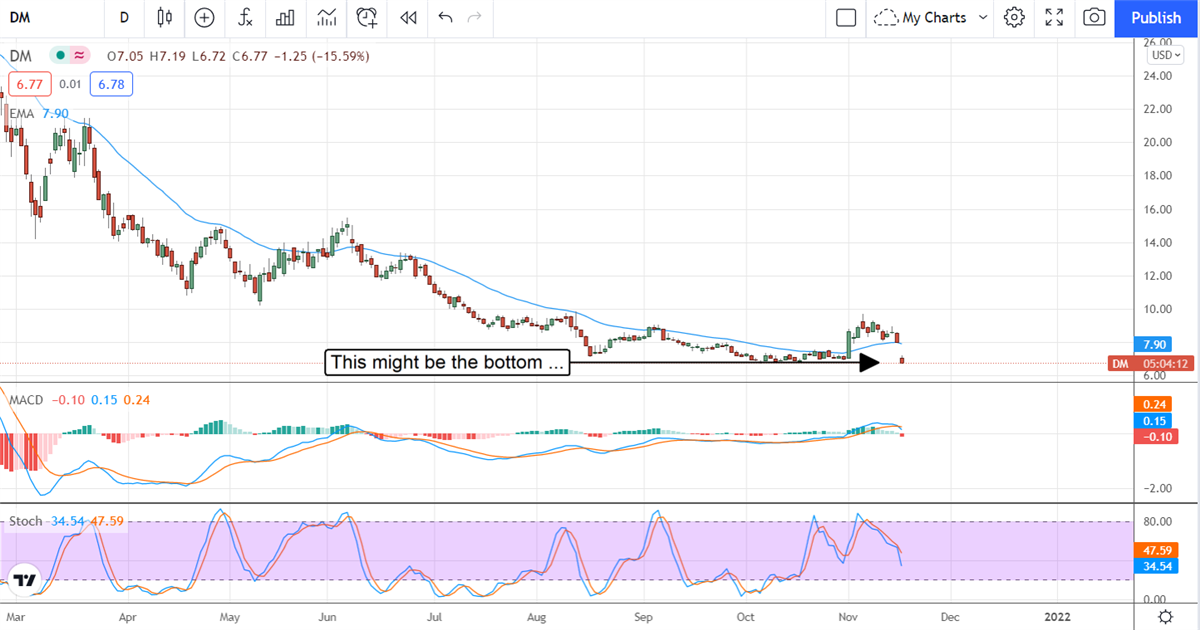Click the green market status dot
1200x630 pixels.
[62, 55]
